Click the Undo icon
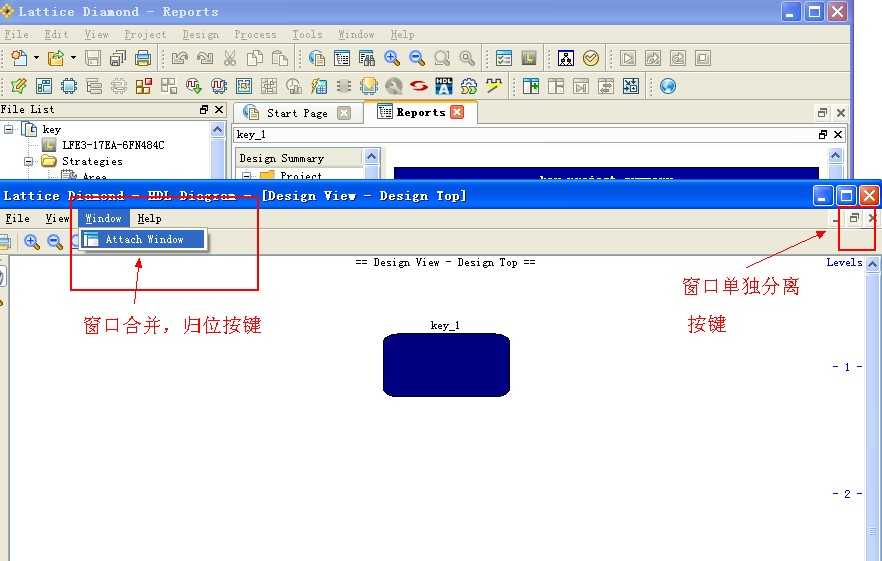The width and height of the screenshot is (882, 561). pyautogui.click(x=179, y=58)
